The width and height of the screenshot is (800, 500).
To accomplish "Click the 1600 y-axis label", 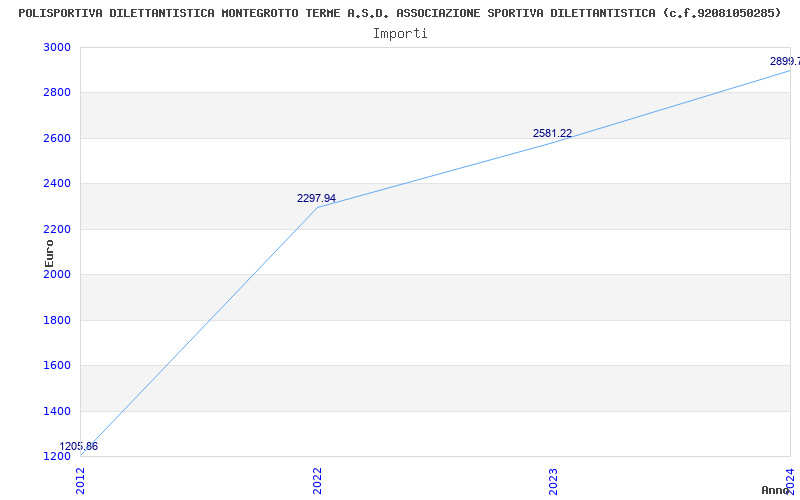I will [55, 366].
